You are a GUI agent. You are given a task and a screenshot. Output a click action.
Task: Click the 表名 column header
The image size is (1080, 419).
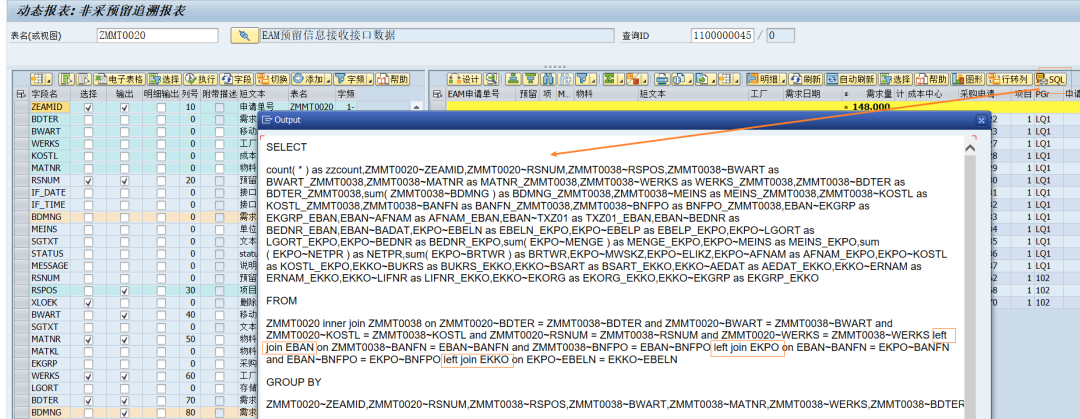pos(311,94)
